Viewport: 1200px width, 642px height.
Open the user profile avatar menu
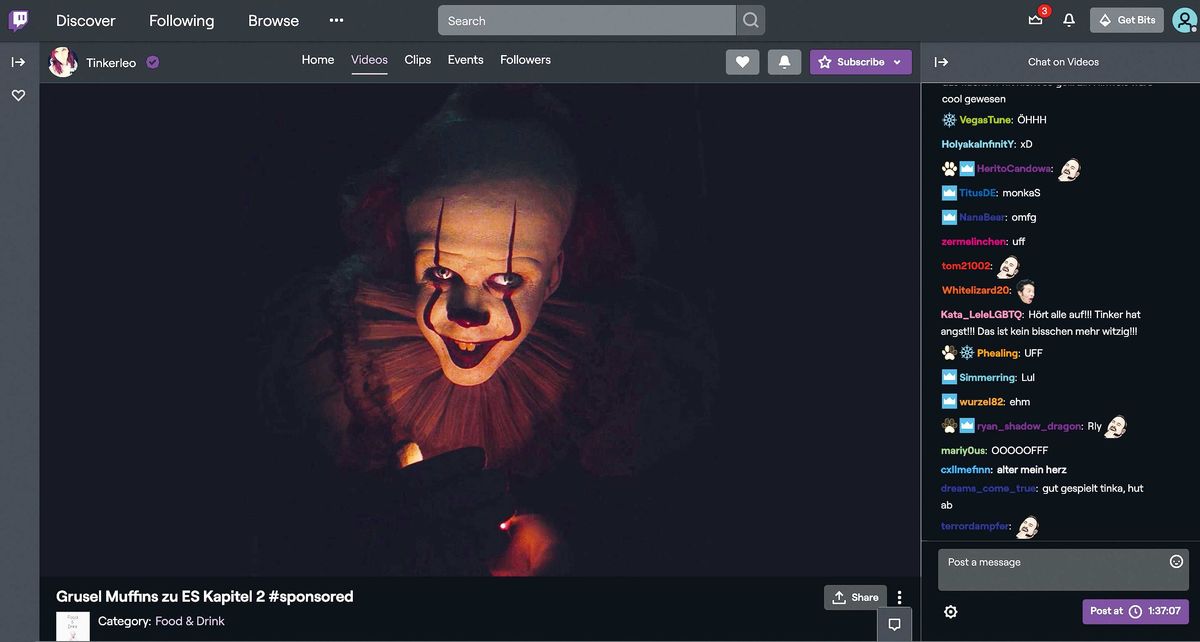coord(1184,20)
